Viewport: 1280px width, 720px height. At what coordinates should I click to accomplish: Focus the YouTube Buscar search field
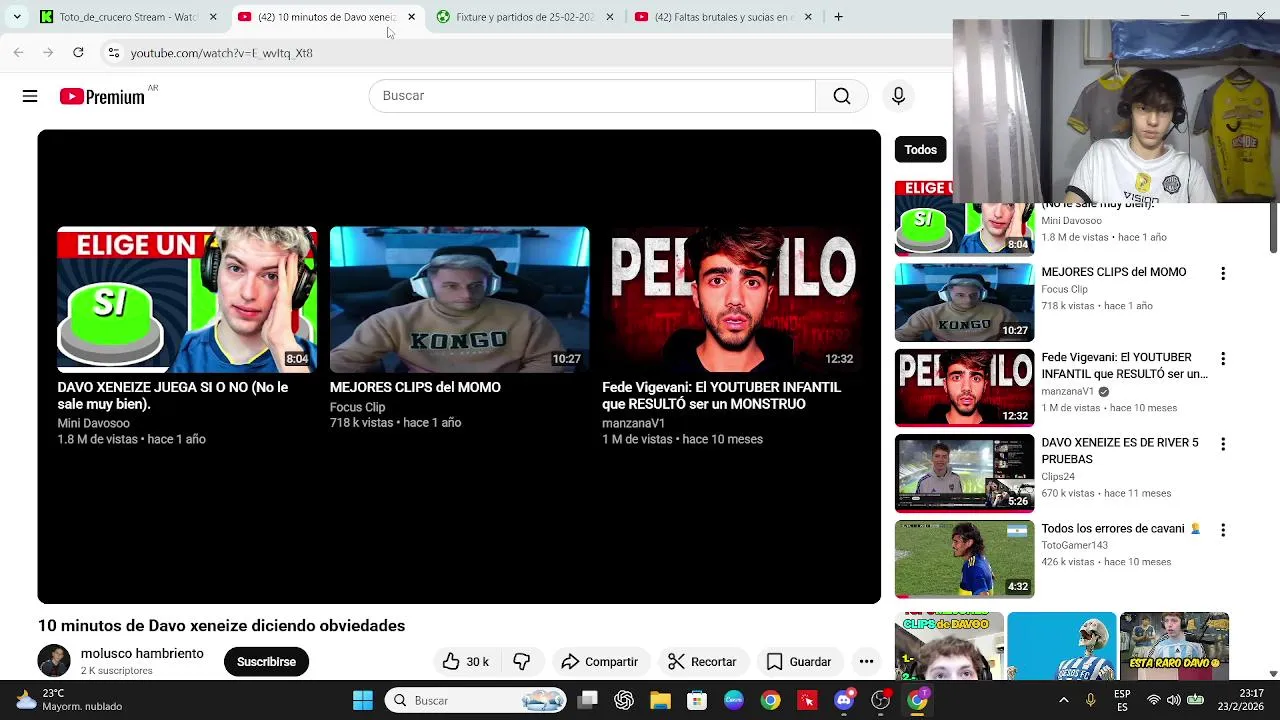(592, 96)
